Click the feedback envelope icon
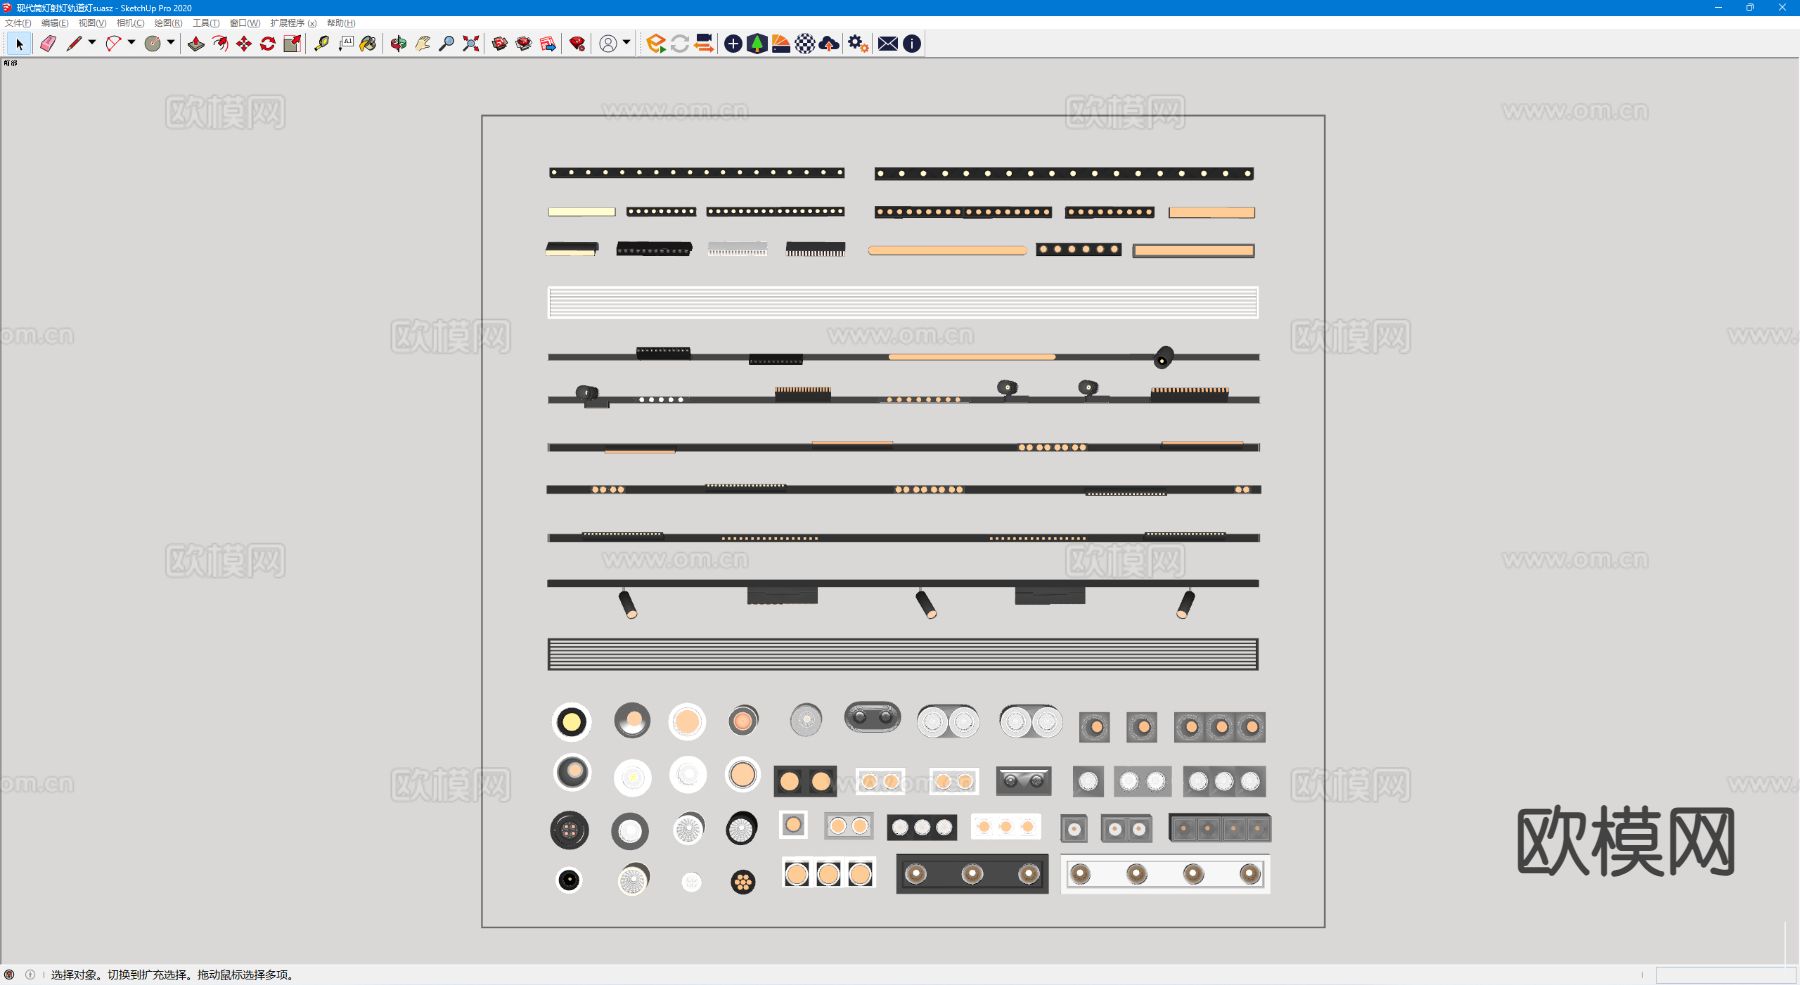This screenshot has width=1800, height=985. point(888,44)
